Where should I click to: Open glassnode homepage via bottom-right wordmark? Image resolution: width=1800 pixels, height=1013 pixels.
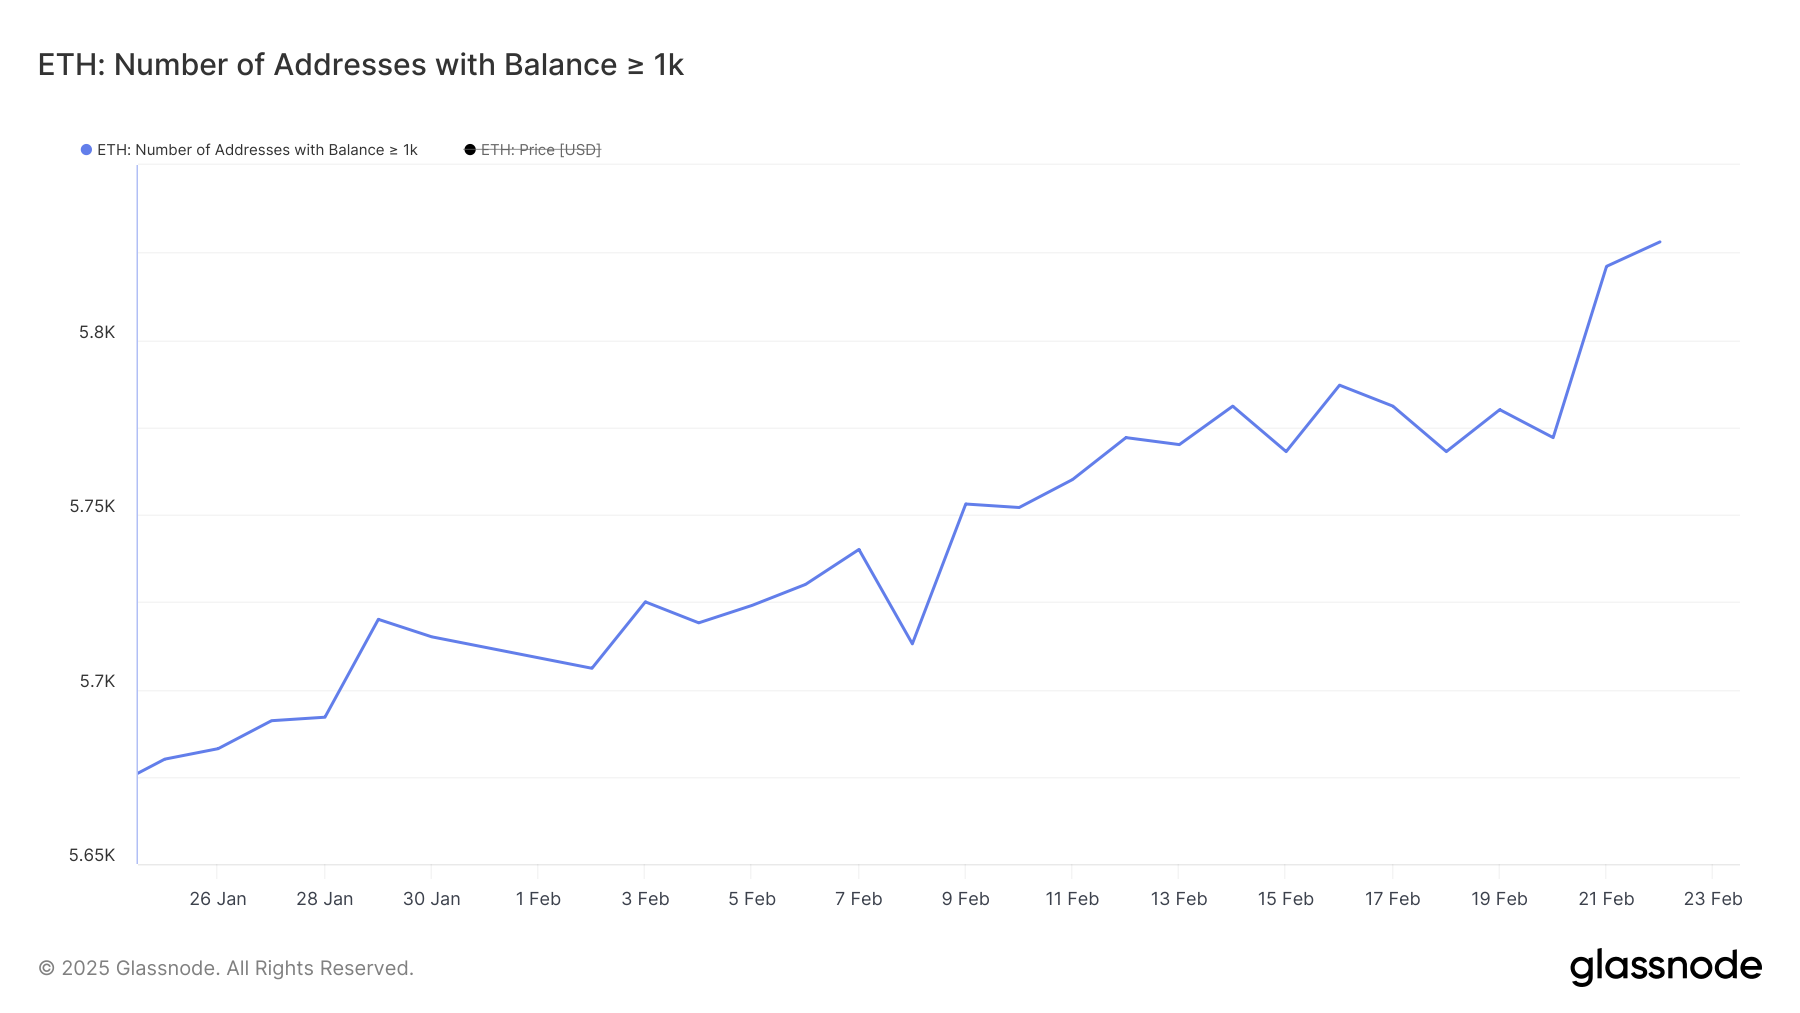(1668, 966)
